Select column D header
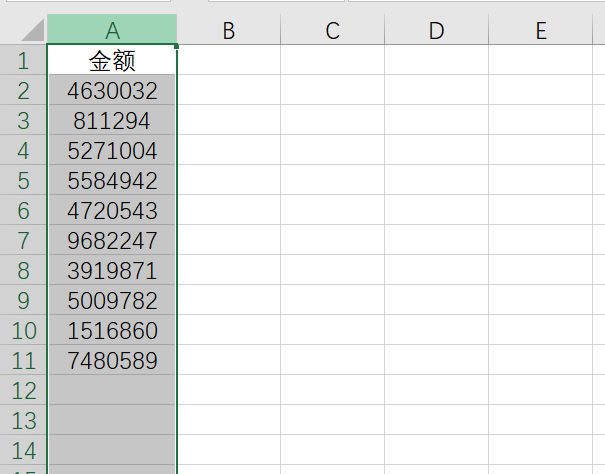 pos(436,29)
